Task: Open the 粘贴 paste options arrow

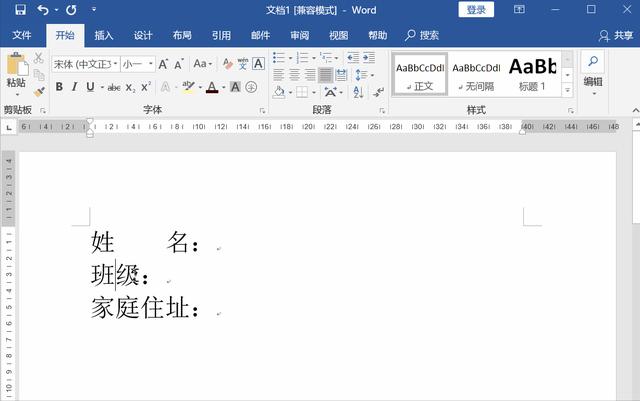Action: coord(17,95)
